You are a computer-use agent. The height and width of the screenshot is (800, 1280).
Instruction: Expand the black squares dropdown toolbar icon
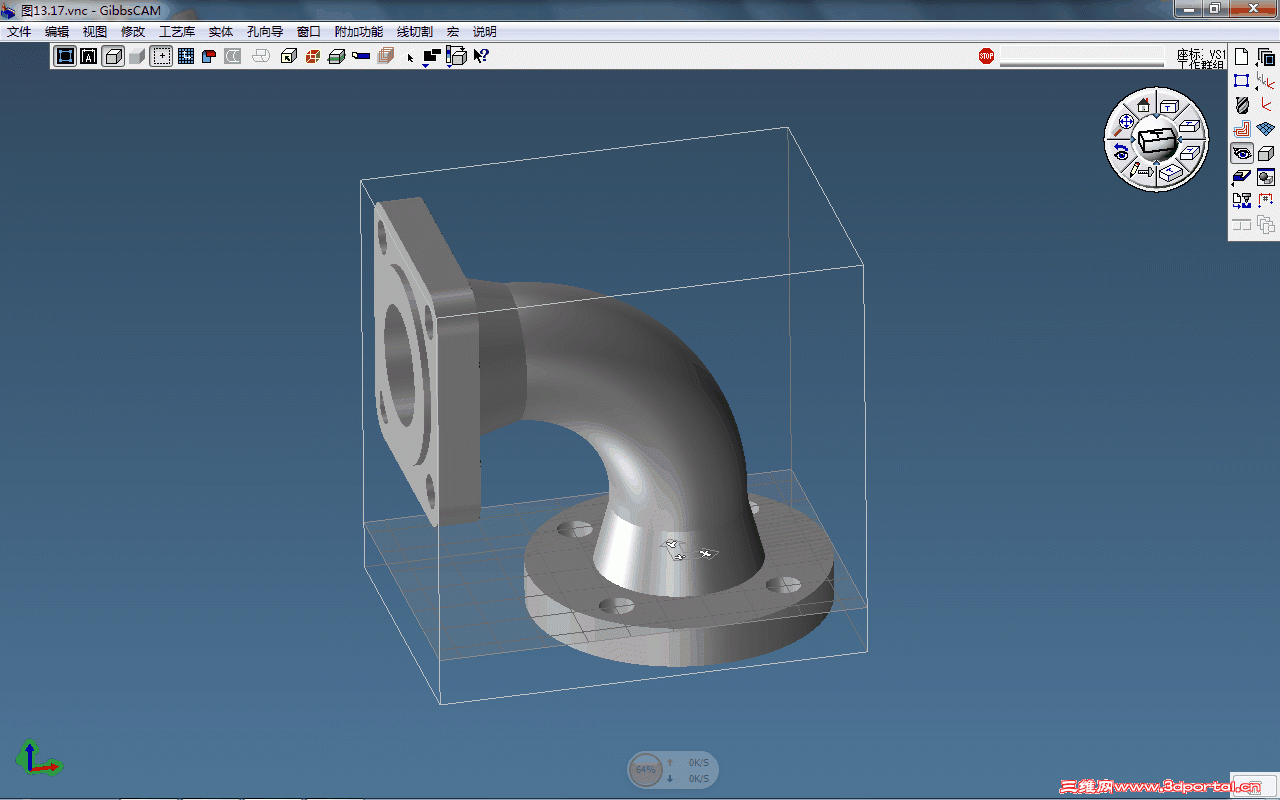tap(431, 57)
